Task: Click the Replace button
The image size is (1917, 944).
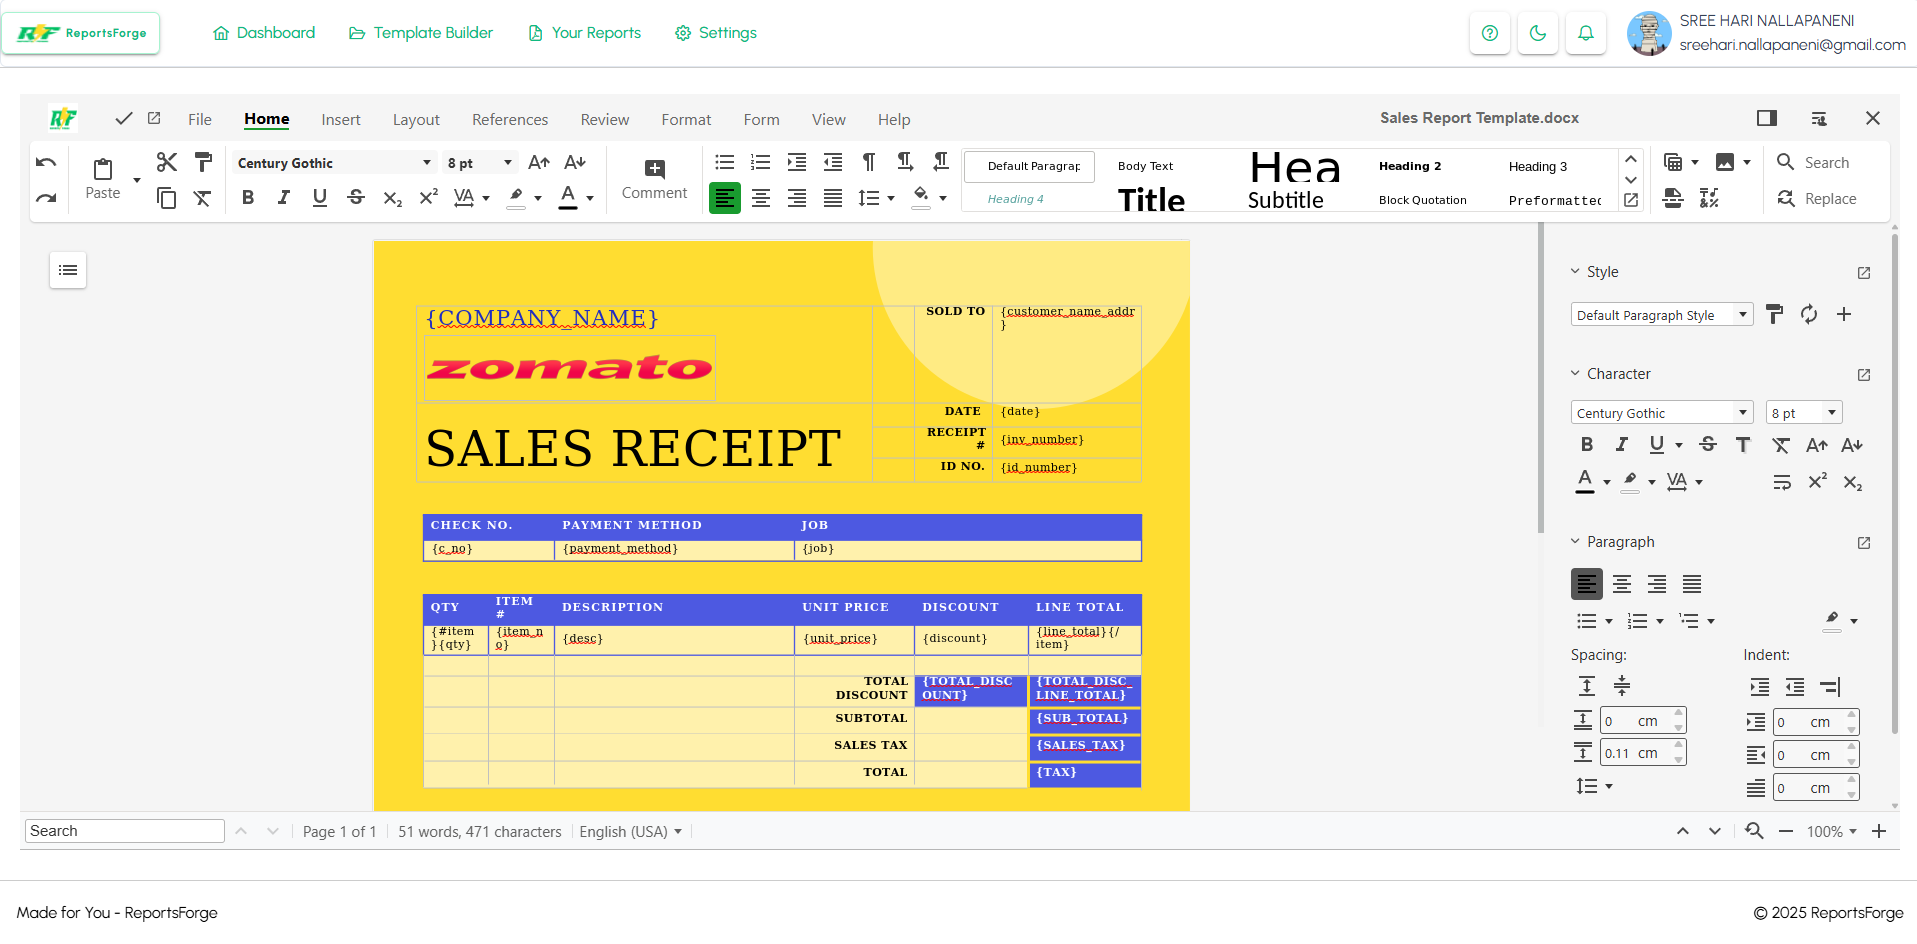Action: pyautogui.click(x=1817, y=199)
